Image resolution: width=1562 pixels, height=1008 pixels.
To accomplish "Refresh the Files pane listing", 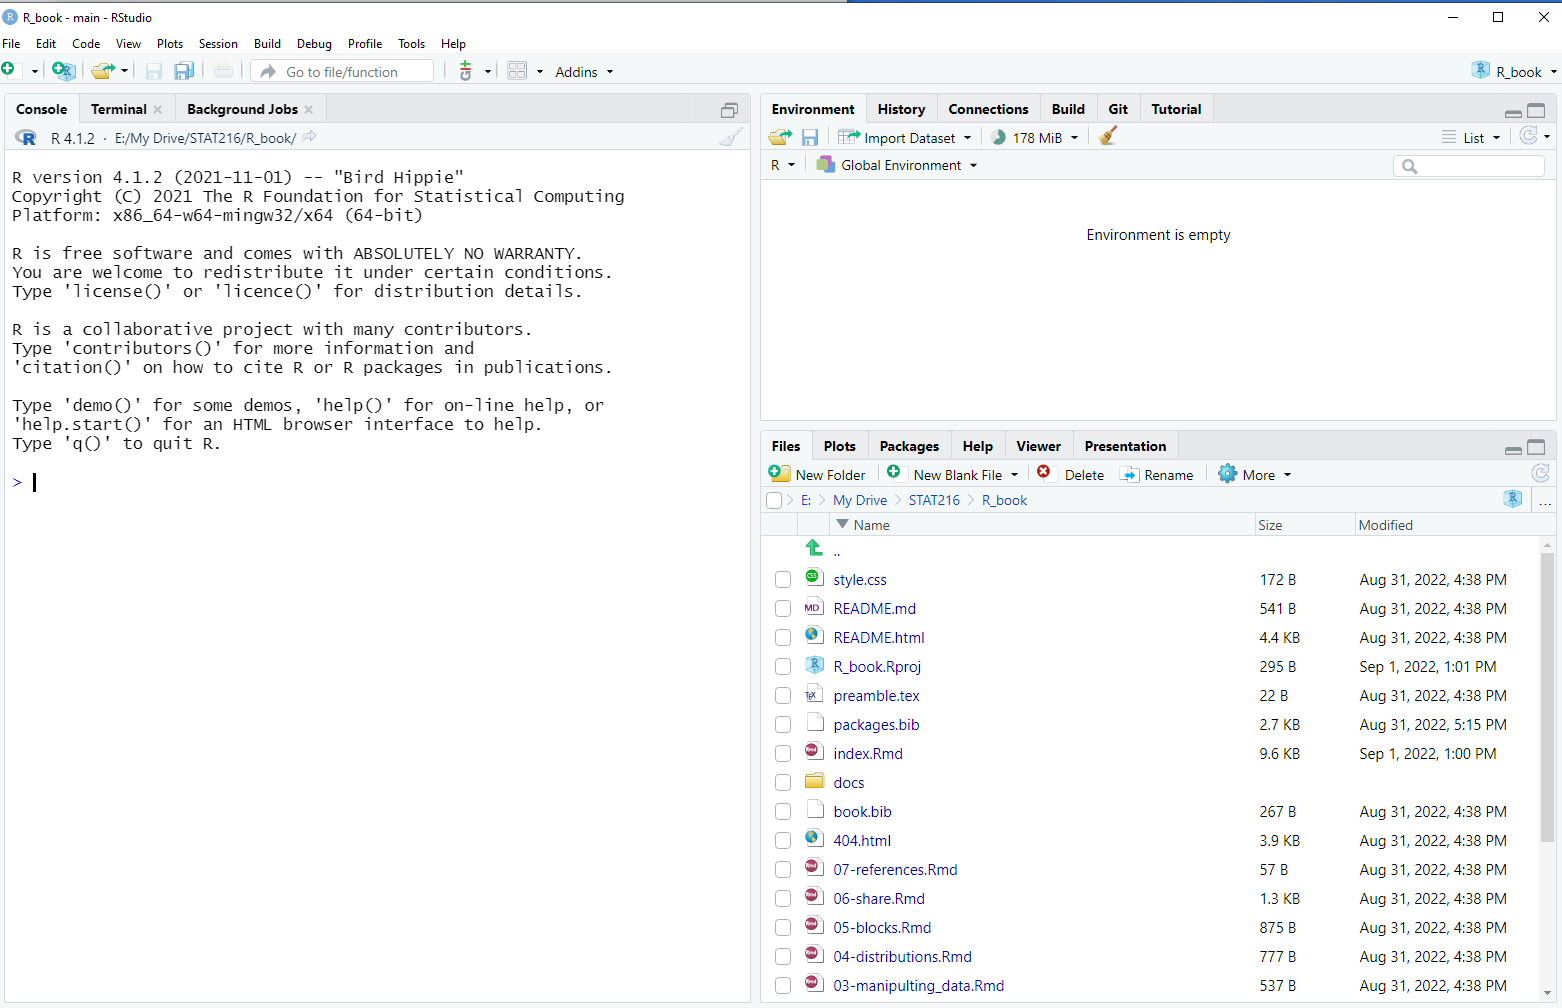I will (1540, 473).
